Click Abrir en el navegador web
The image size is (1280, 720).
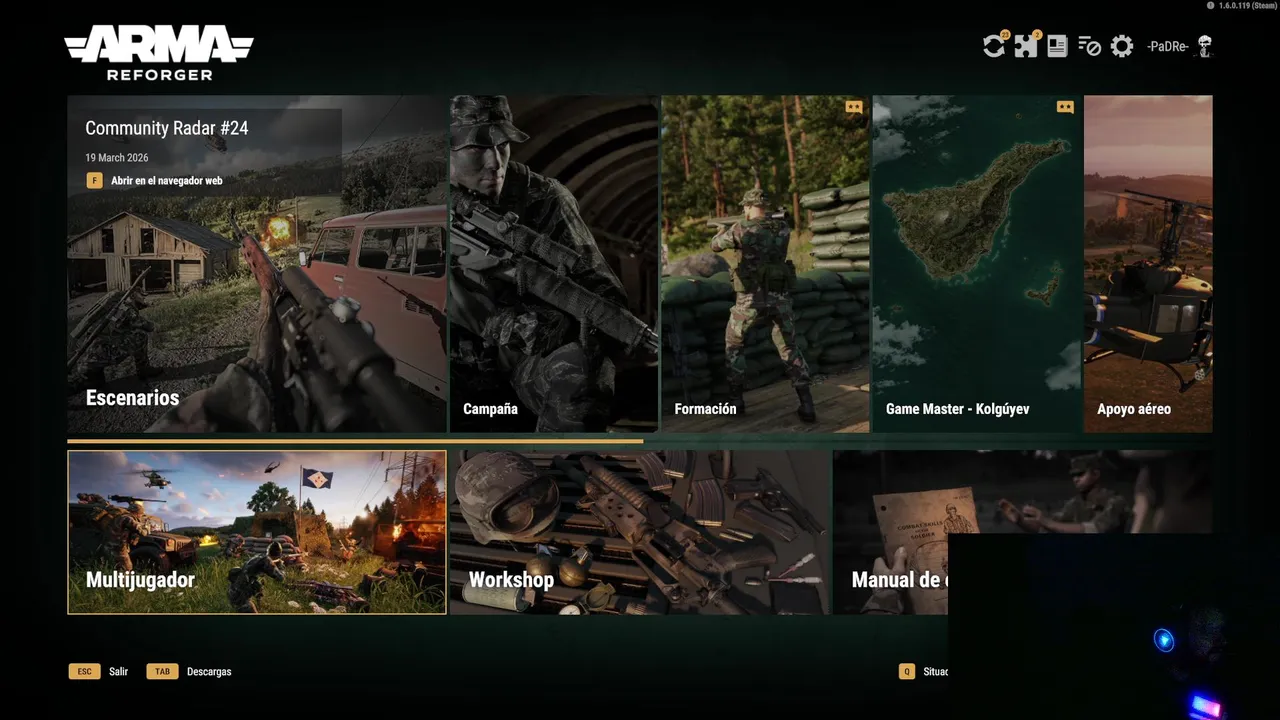click(x=167, y=181)
